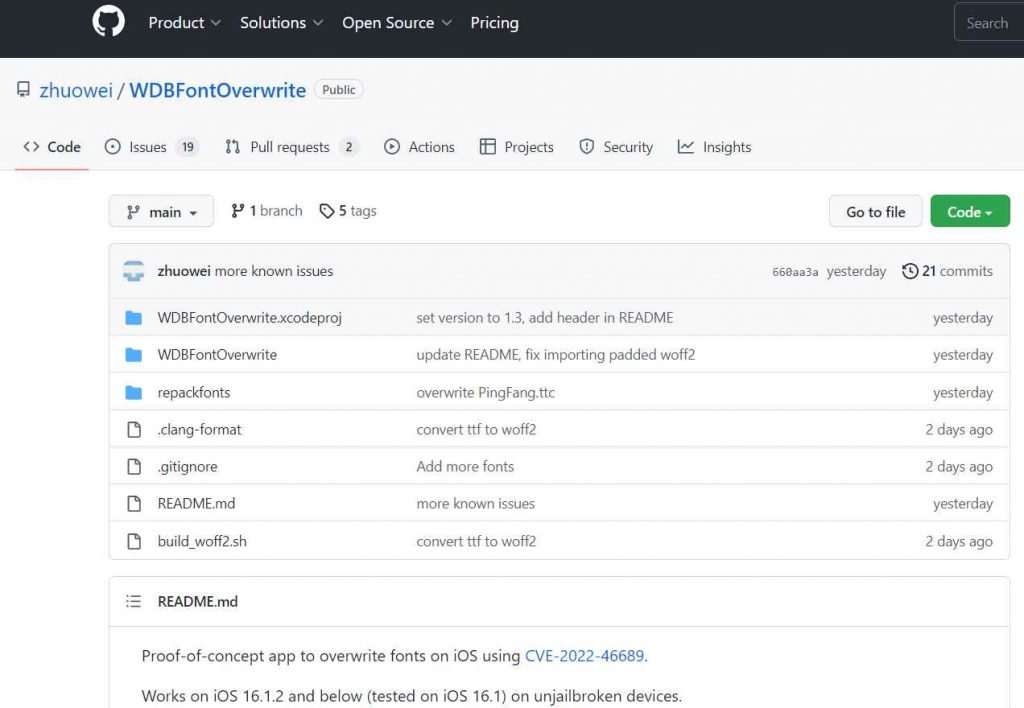Click the repository icon beside zhuowei
This screenshot has width=1024, height=708.
pos(24,89)
